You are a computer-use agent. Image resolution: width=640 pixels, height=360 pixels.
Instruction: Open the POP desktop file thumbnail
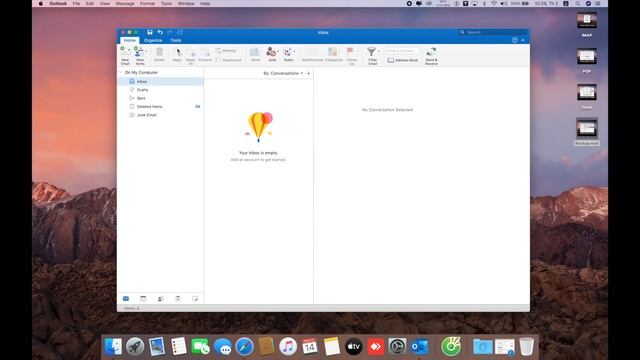[x=587, y=57]
